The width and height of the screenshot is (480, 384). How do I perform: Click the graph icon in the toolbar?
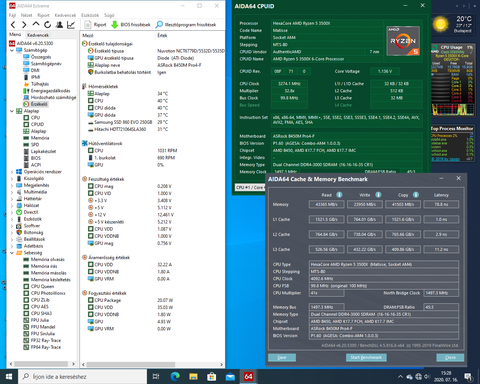[71, 25]
